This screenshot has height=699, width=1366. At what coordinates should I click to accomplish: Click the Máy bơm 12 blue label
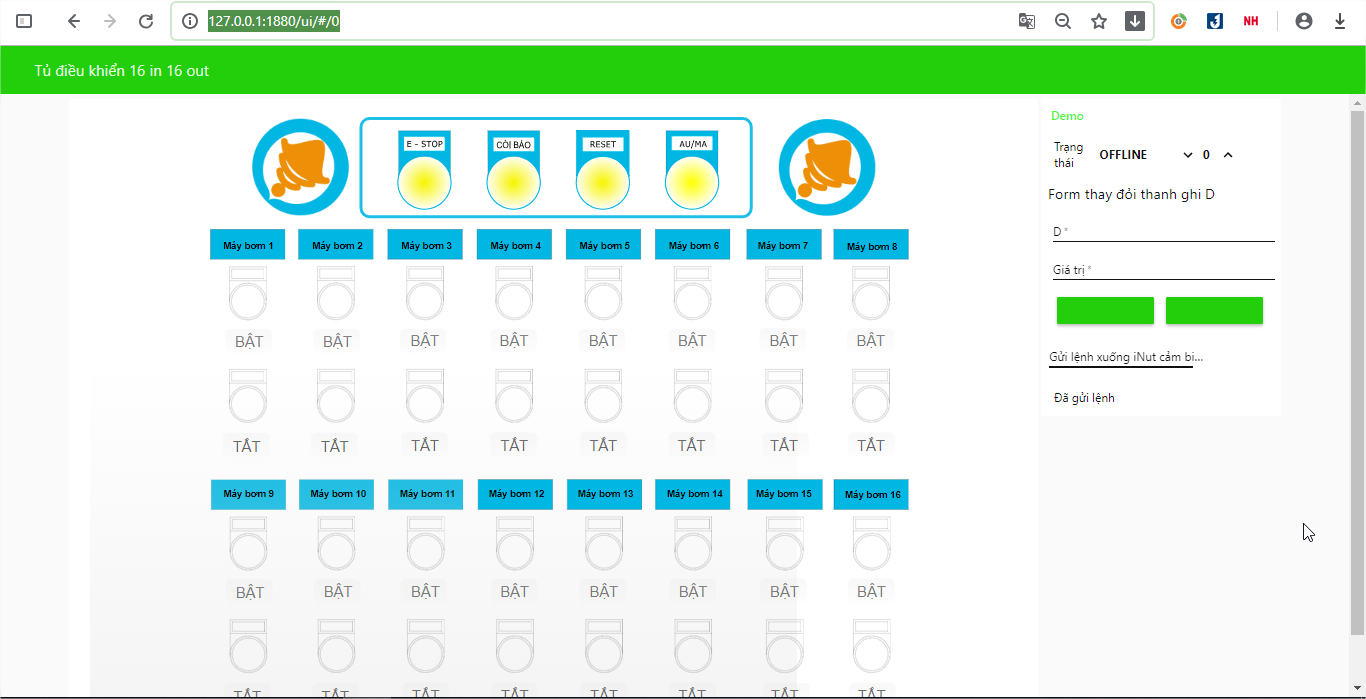tap(515, 494)
